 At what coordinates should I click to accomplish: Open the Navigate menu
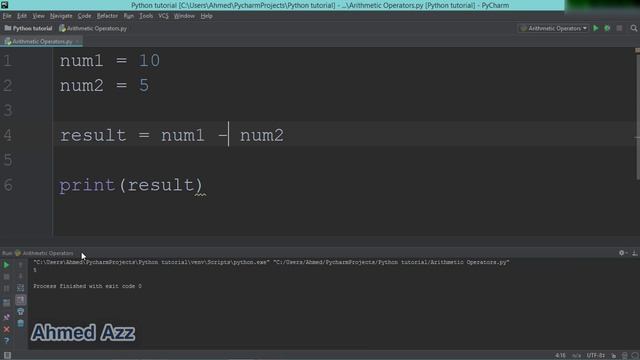61,16
